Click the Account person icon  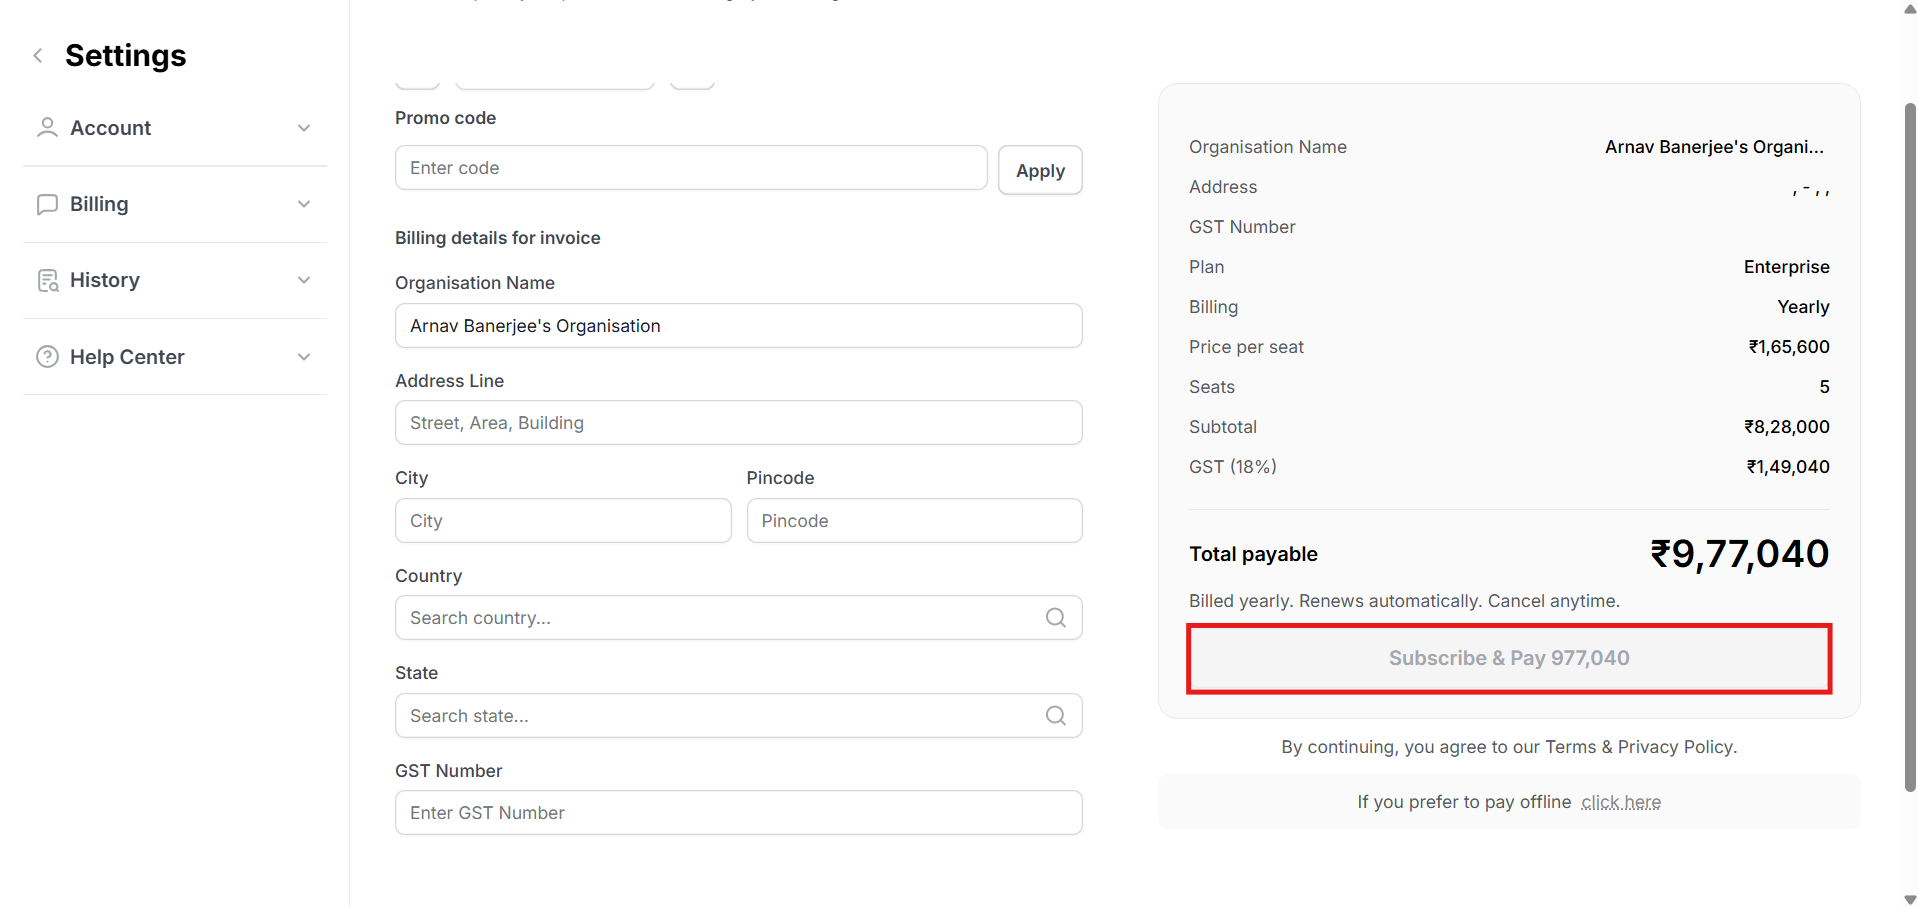47,128
